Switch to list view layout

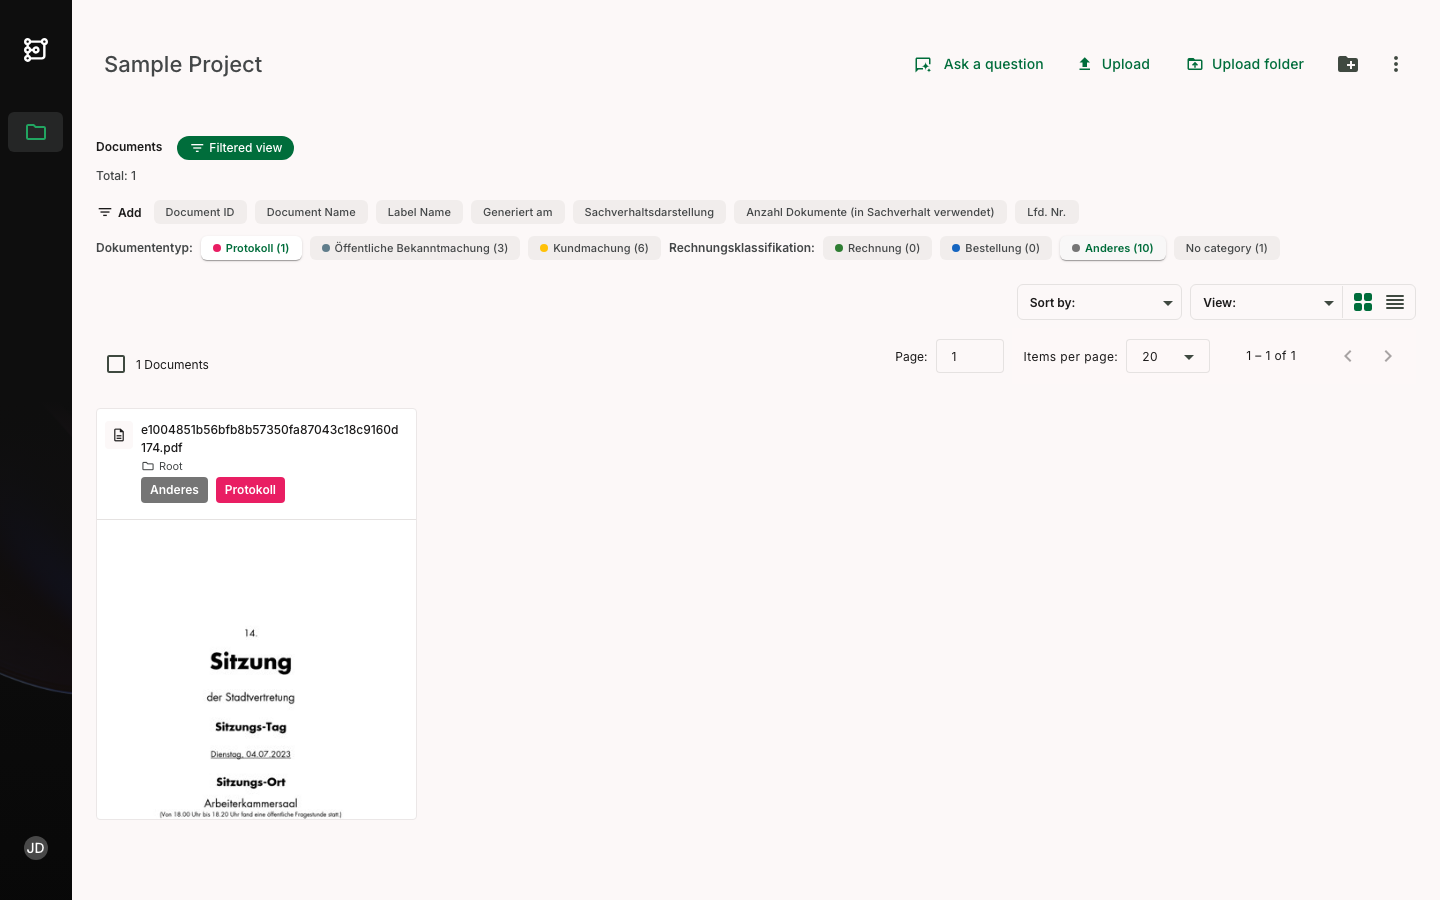tap(1395, 302)
